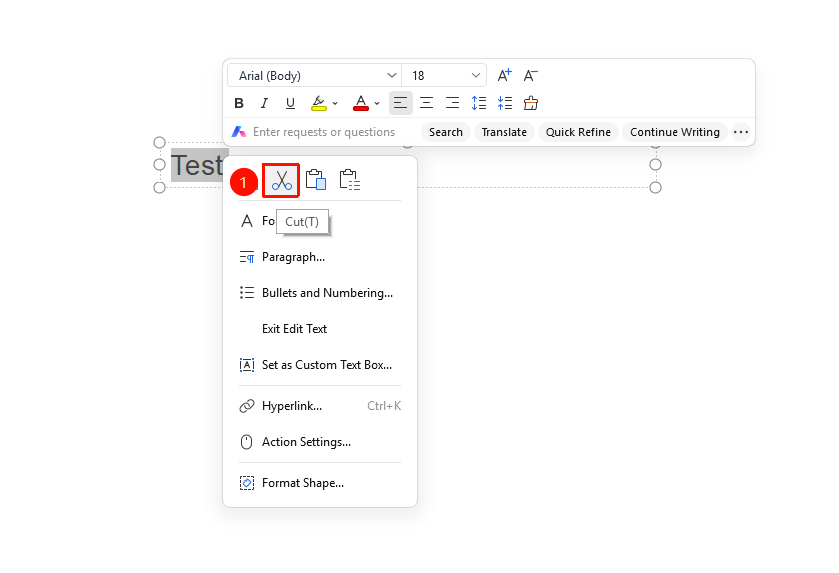Open the Paragraph... menu item
The image size is (839, 573).
(x=320, y=257)
